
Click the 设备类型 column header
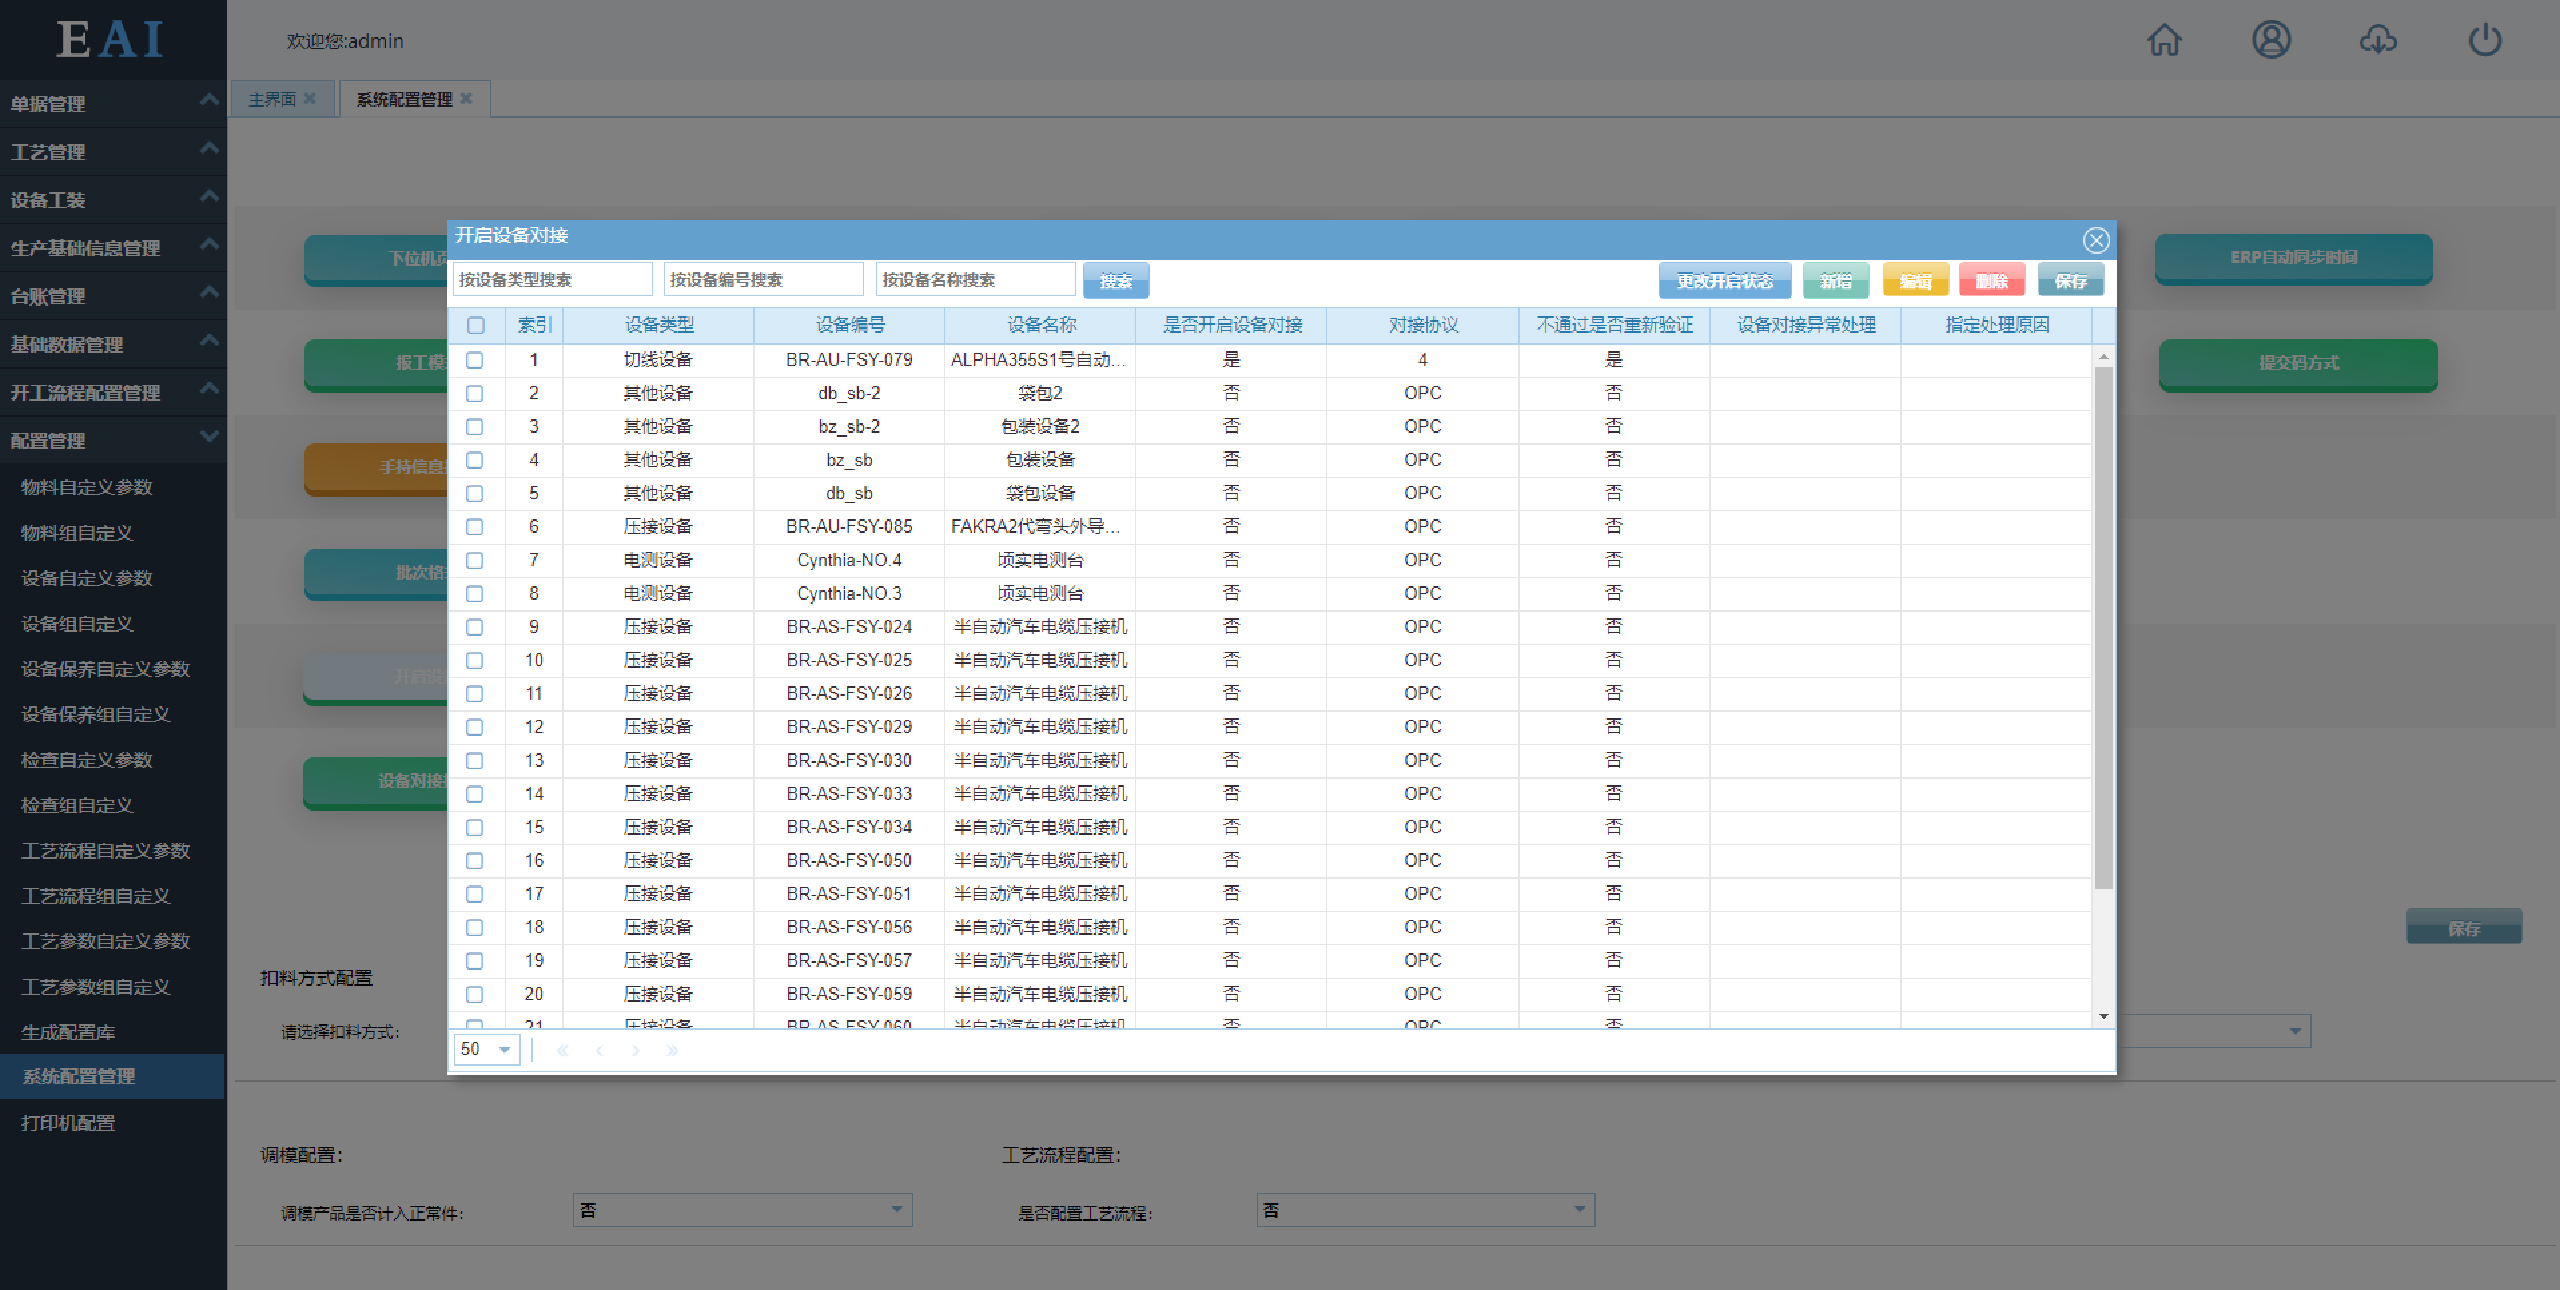(659, 325)
